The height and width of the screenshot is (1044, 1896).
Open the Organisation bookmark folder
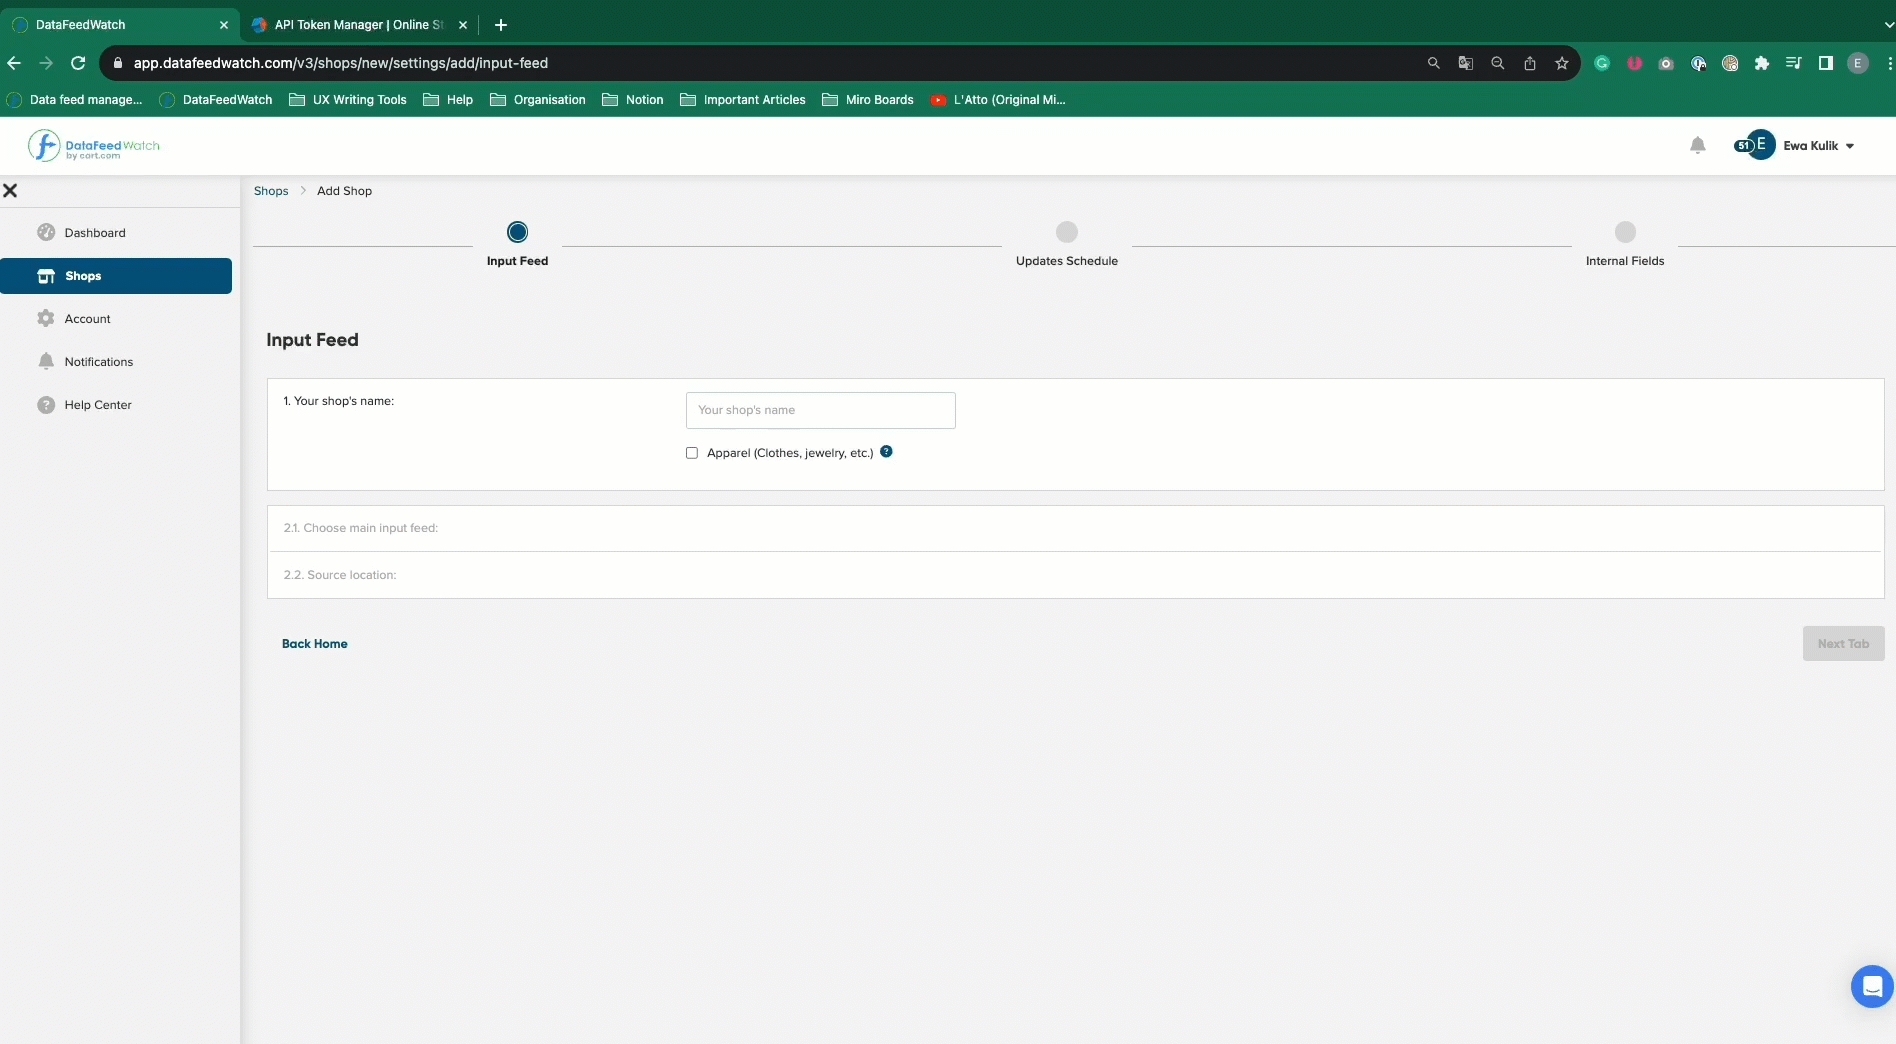pyautogui.click(x=538, y=100)
